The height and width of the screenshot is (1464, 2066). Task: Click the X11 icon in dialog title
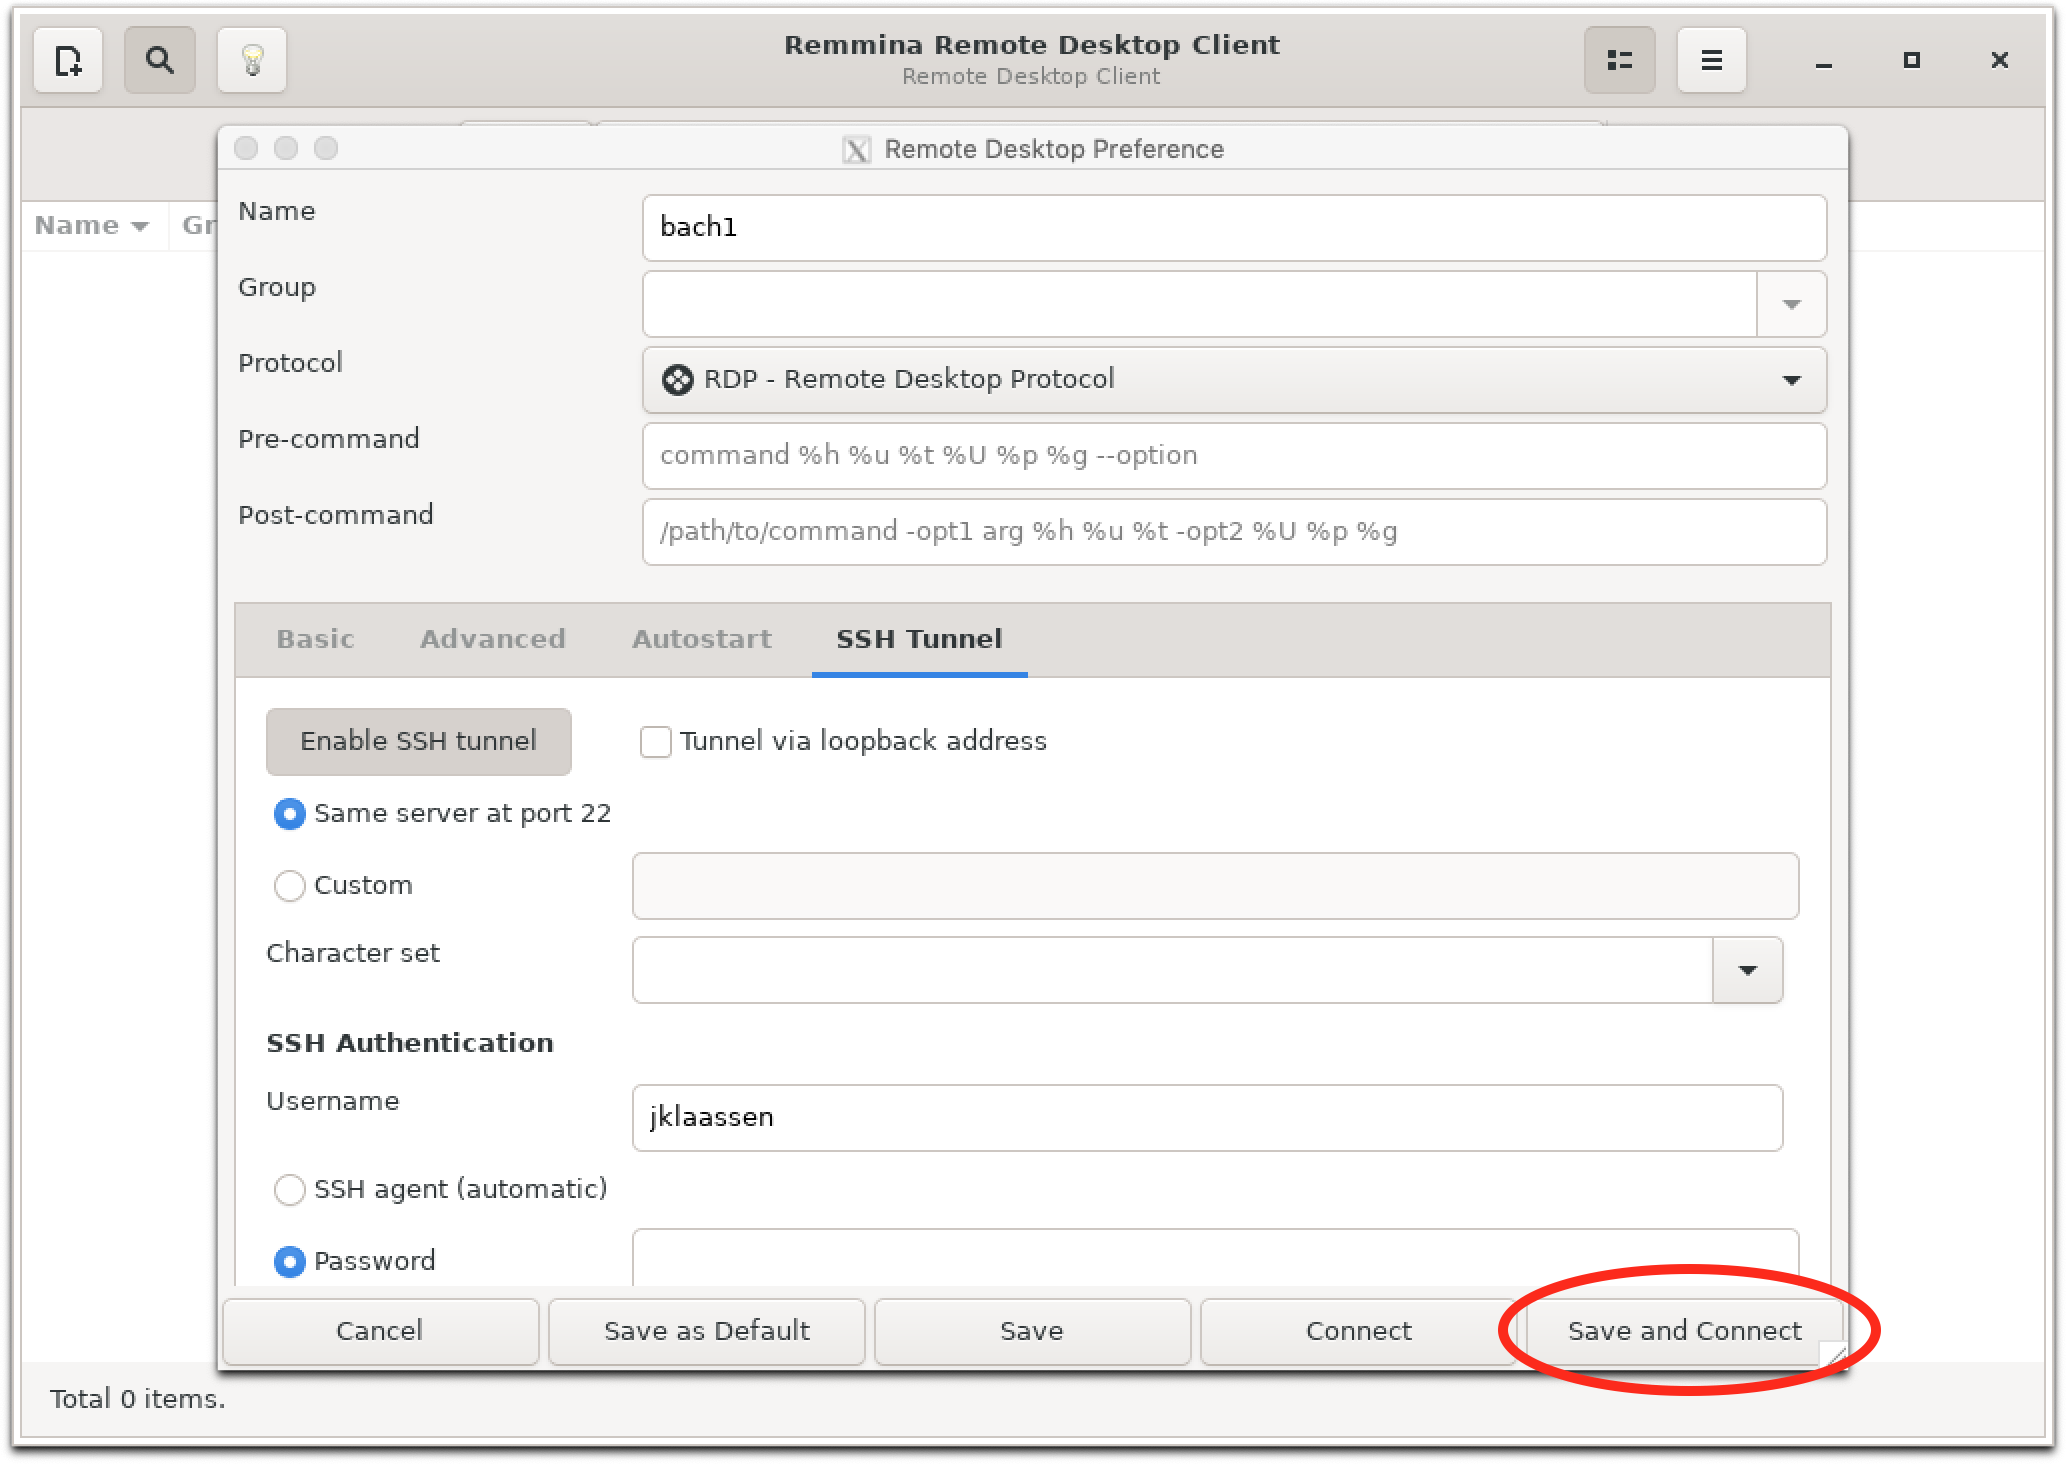coord(857,150)
